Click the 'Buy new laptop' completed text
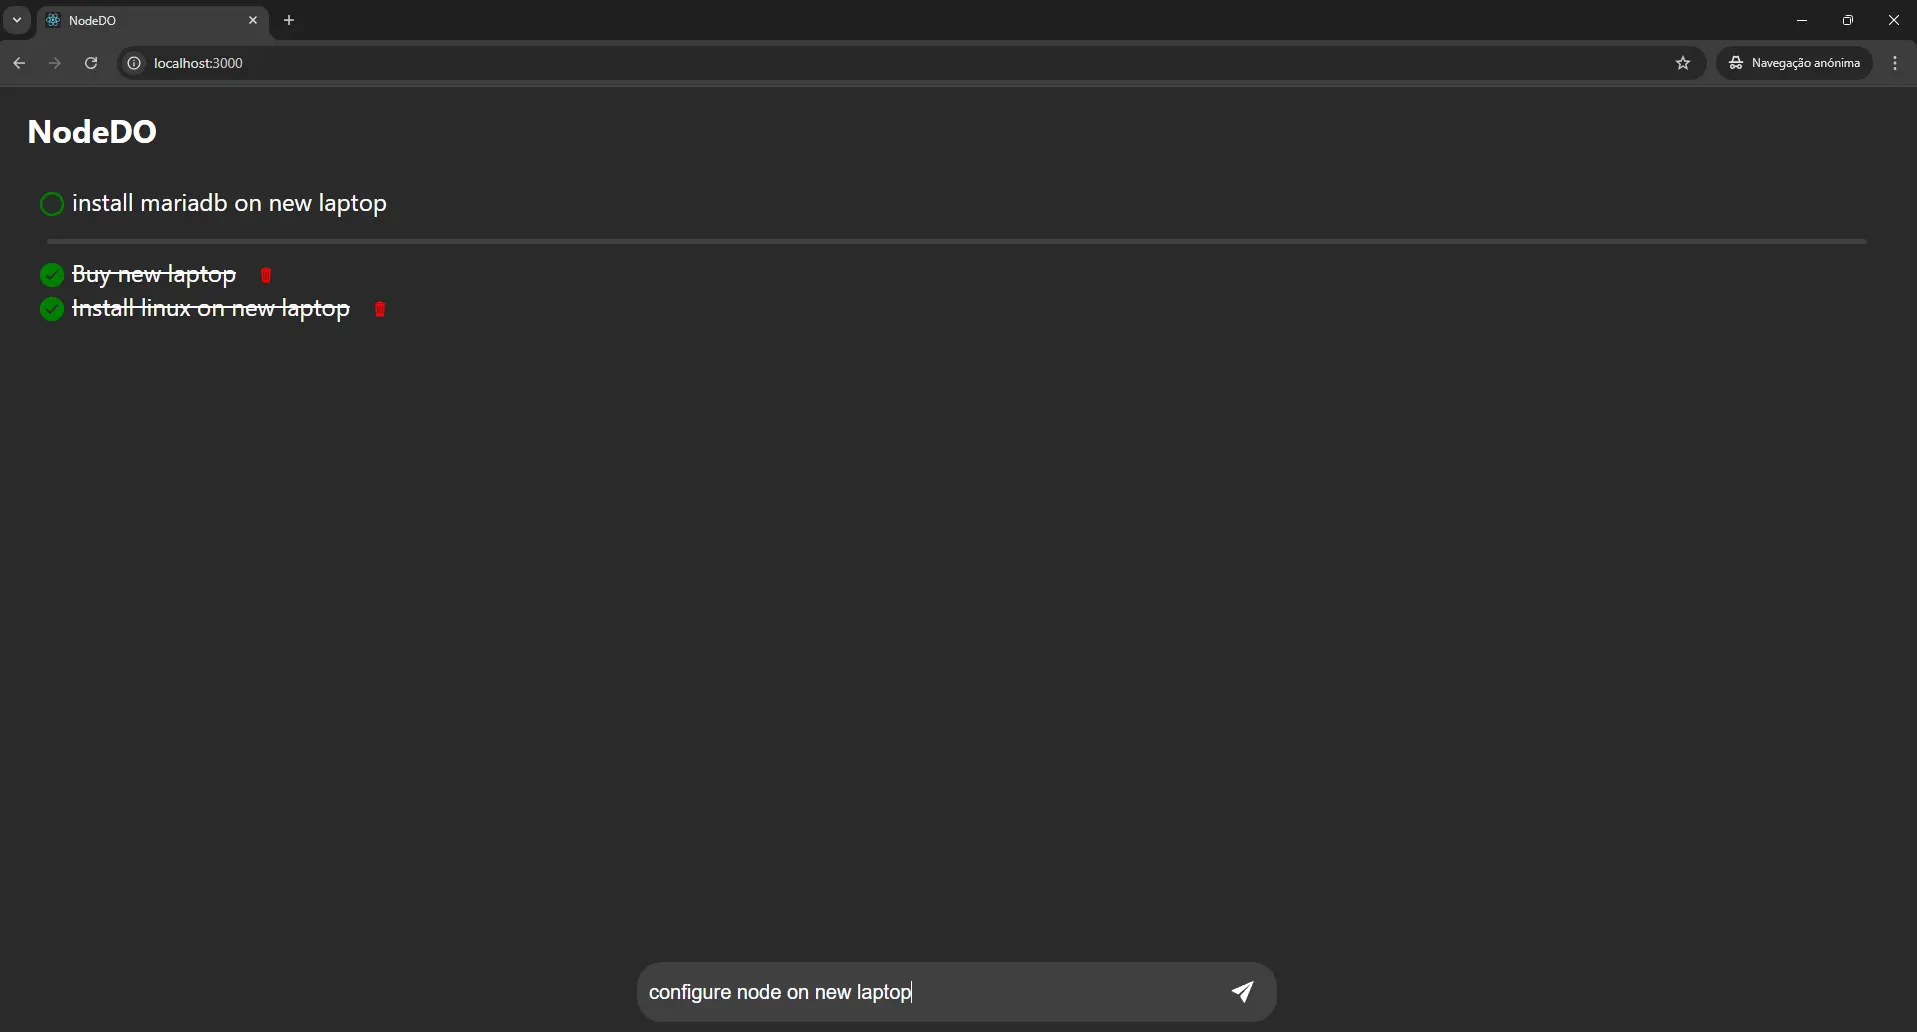 click(x=154, y=275)
